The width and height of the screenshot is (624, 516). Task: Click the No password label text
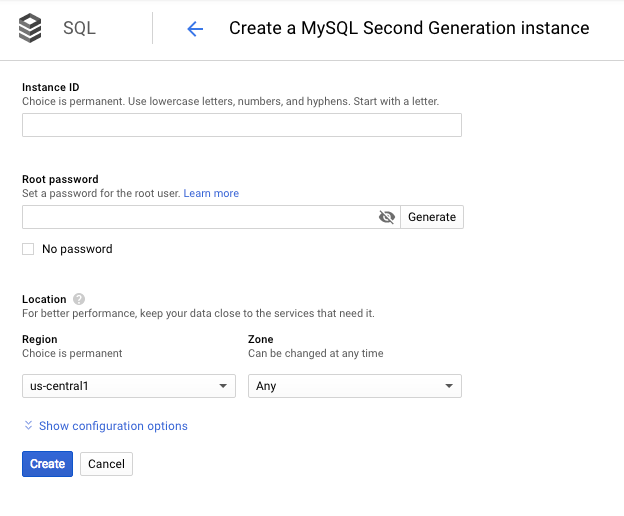point(77,249)
